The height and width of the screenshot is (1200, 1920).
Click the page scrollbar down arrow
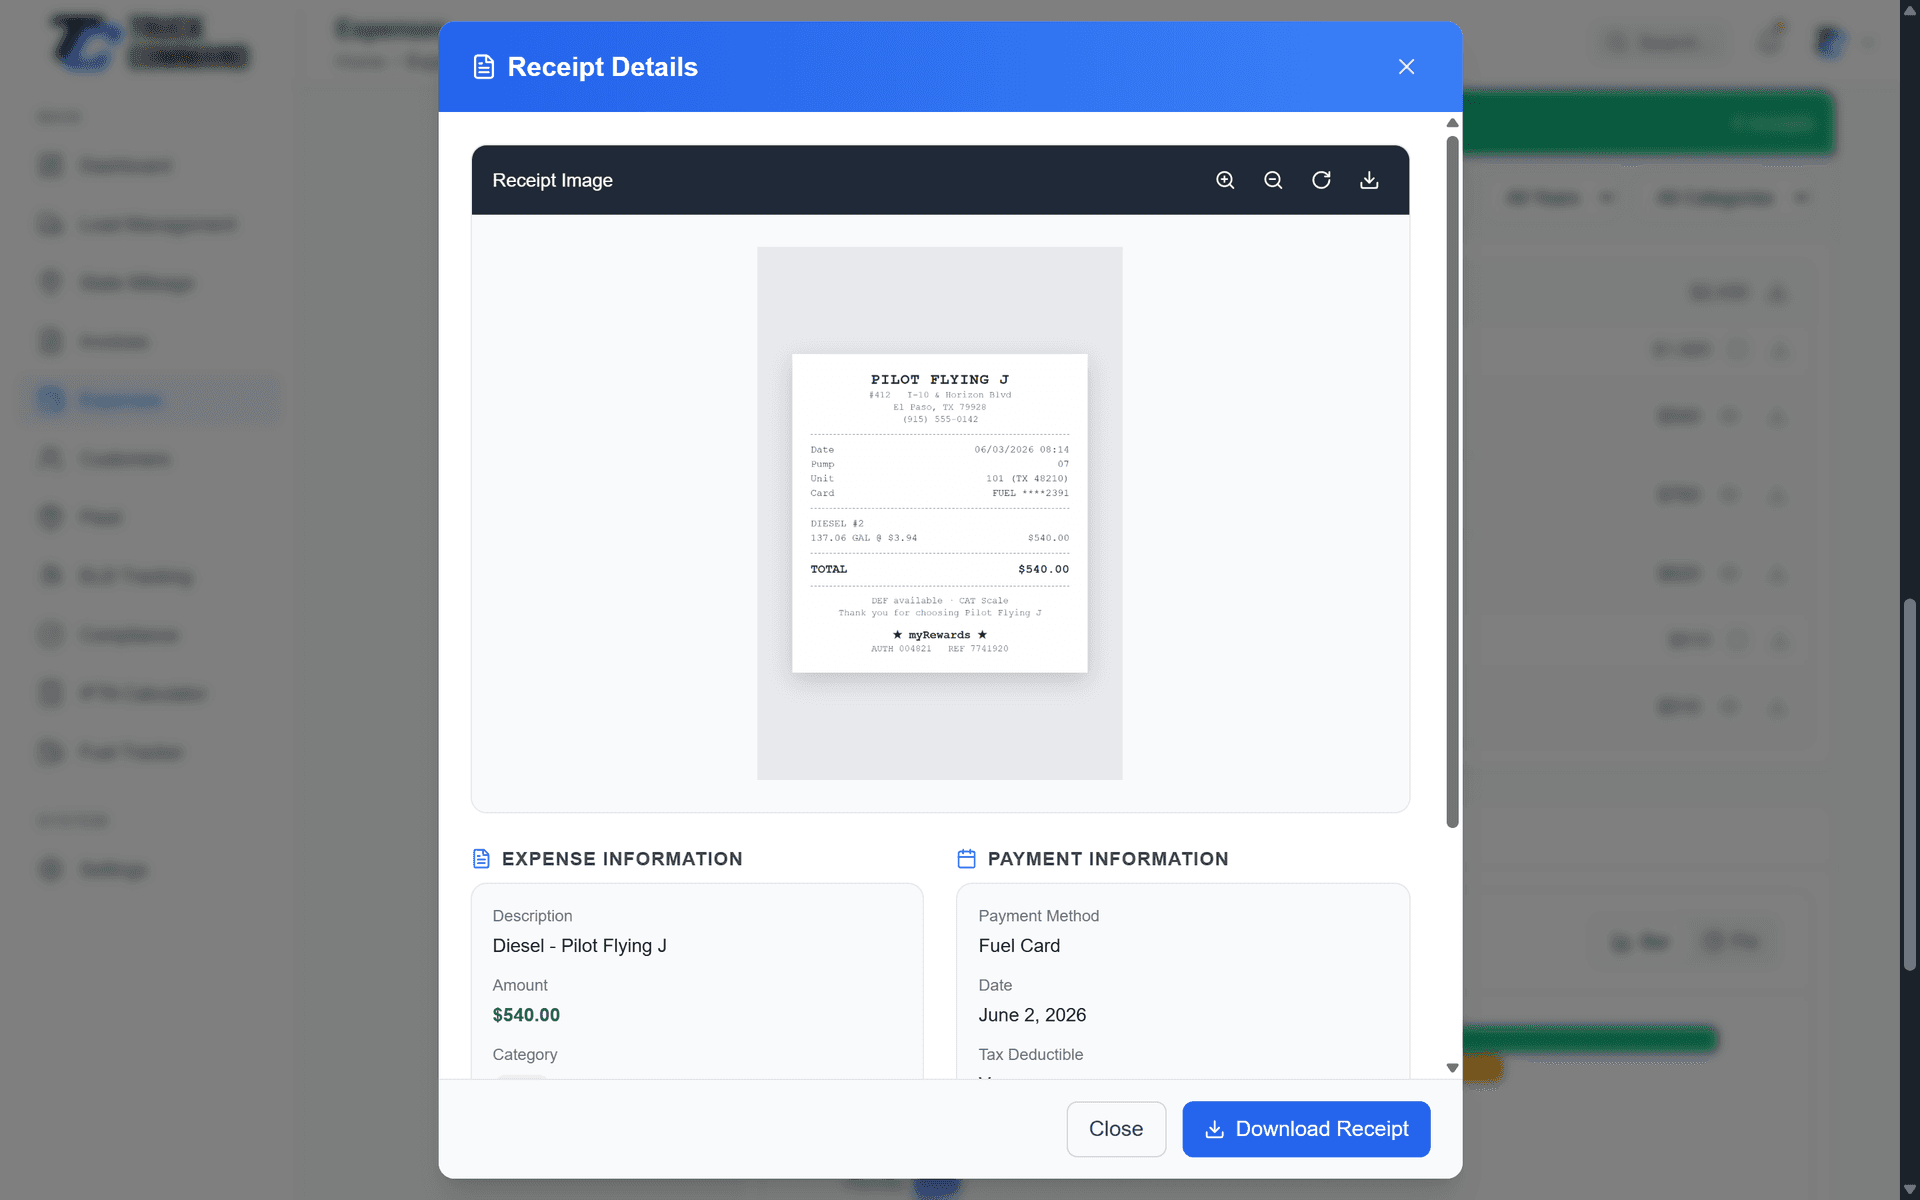pyautogui.click(x=1910, y=1190)
